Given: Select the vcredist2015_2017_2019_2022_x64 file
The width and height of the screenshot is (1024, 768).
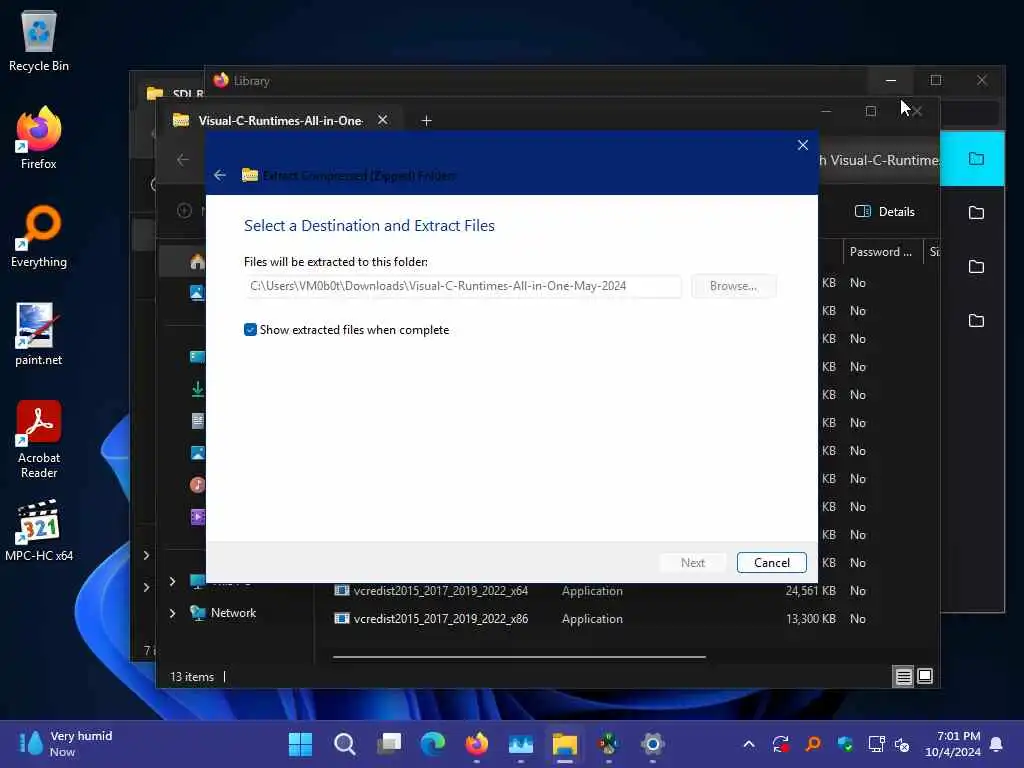Looking at the screenshot, I should pyautogui.click(x=440, y=590).
